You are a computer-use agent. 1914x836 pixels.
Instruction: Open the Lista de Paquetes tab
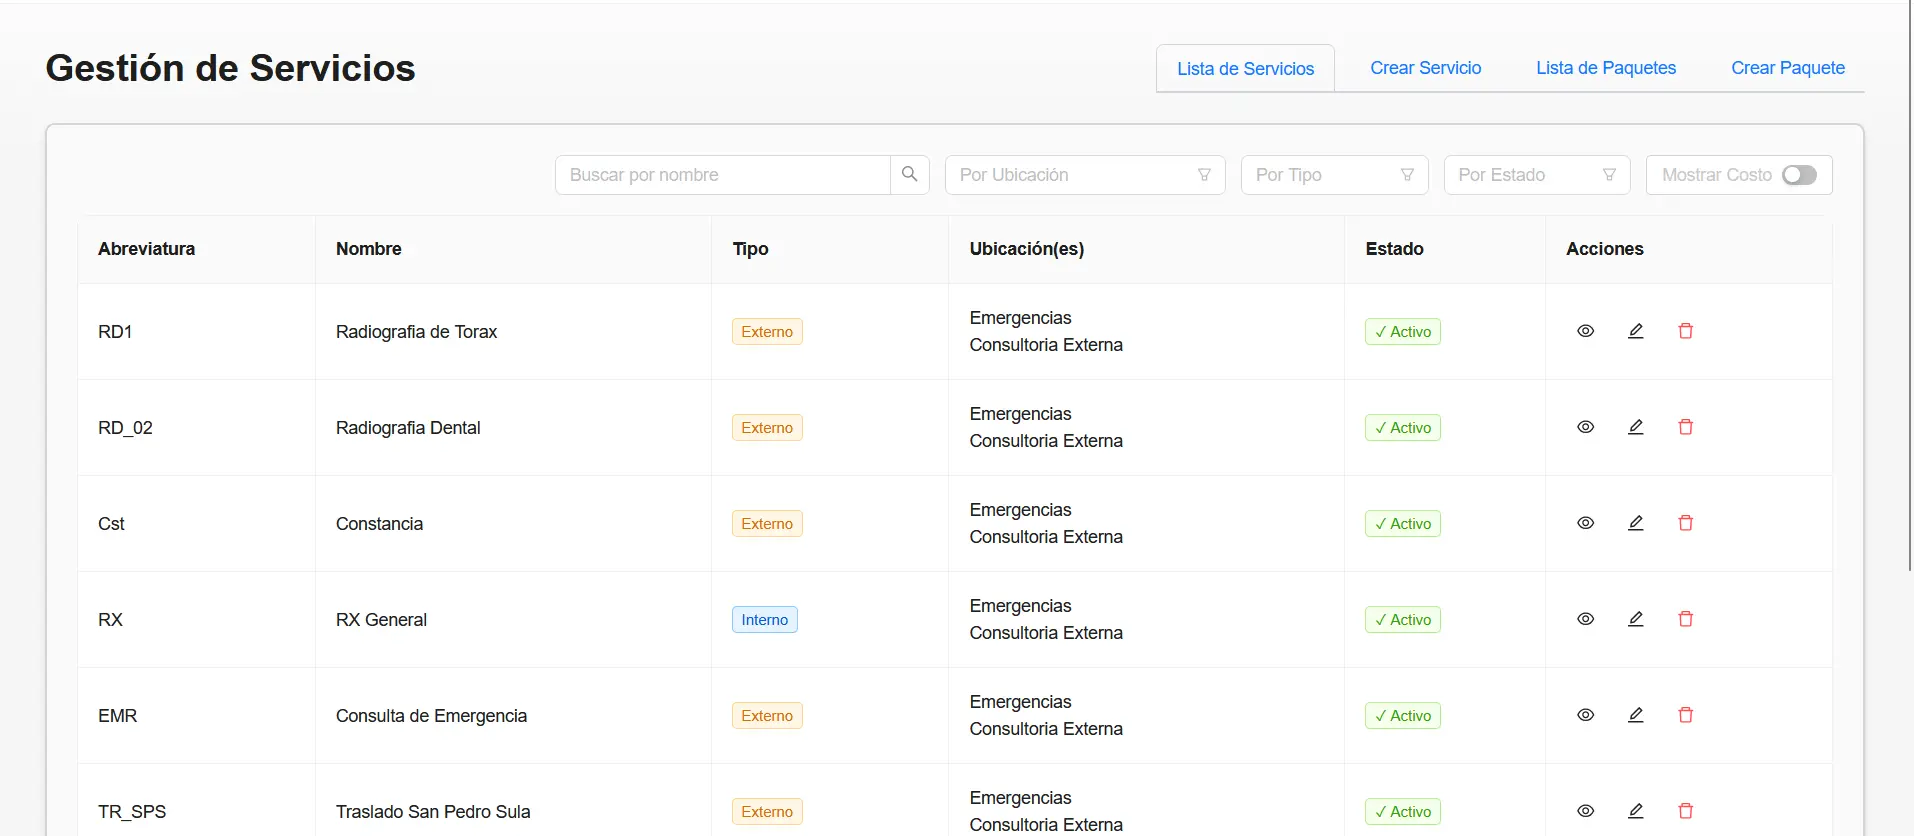coord(1605,68)
